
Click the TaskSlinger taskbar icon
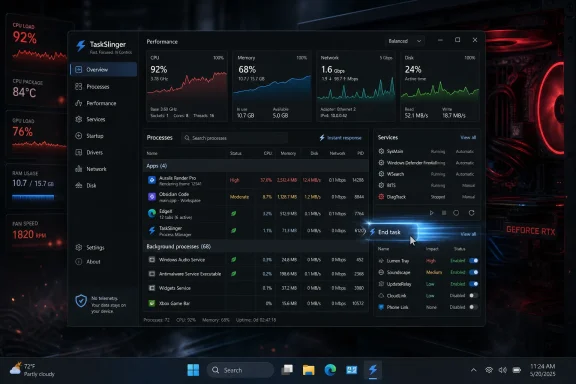(x=373, y=370)
